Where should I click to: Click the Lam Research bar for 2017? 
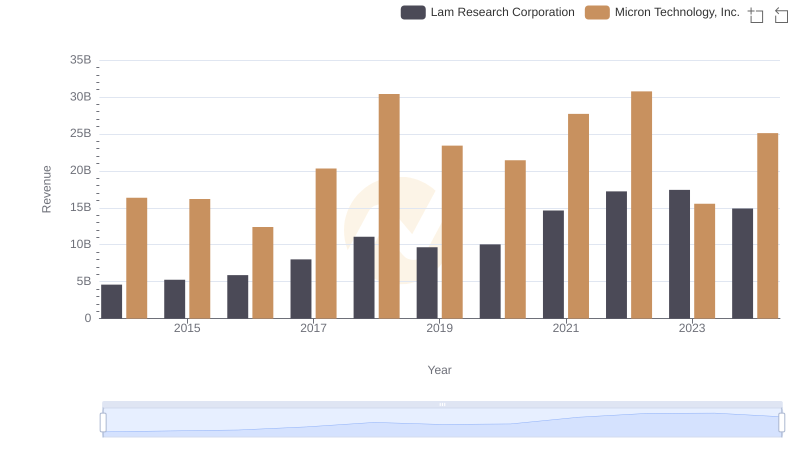pos(301,289)
